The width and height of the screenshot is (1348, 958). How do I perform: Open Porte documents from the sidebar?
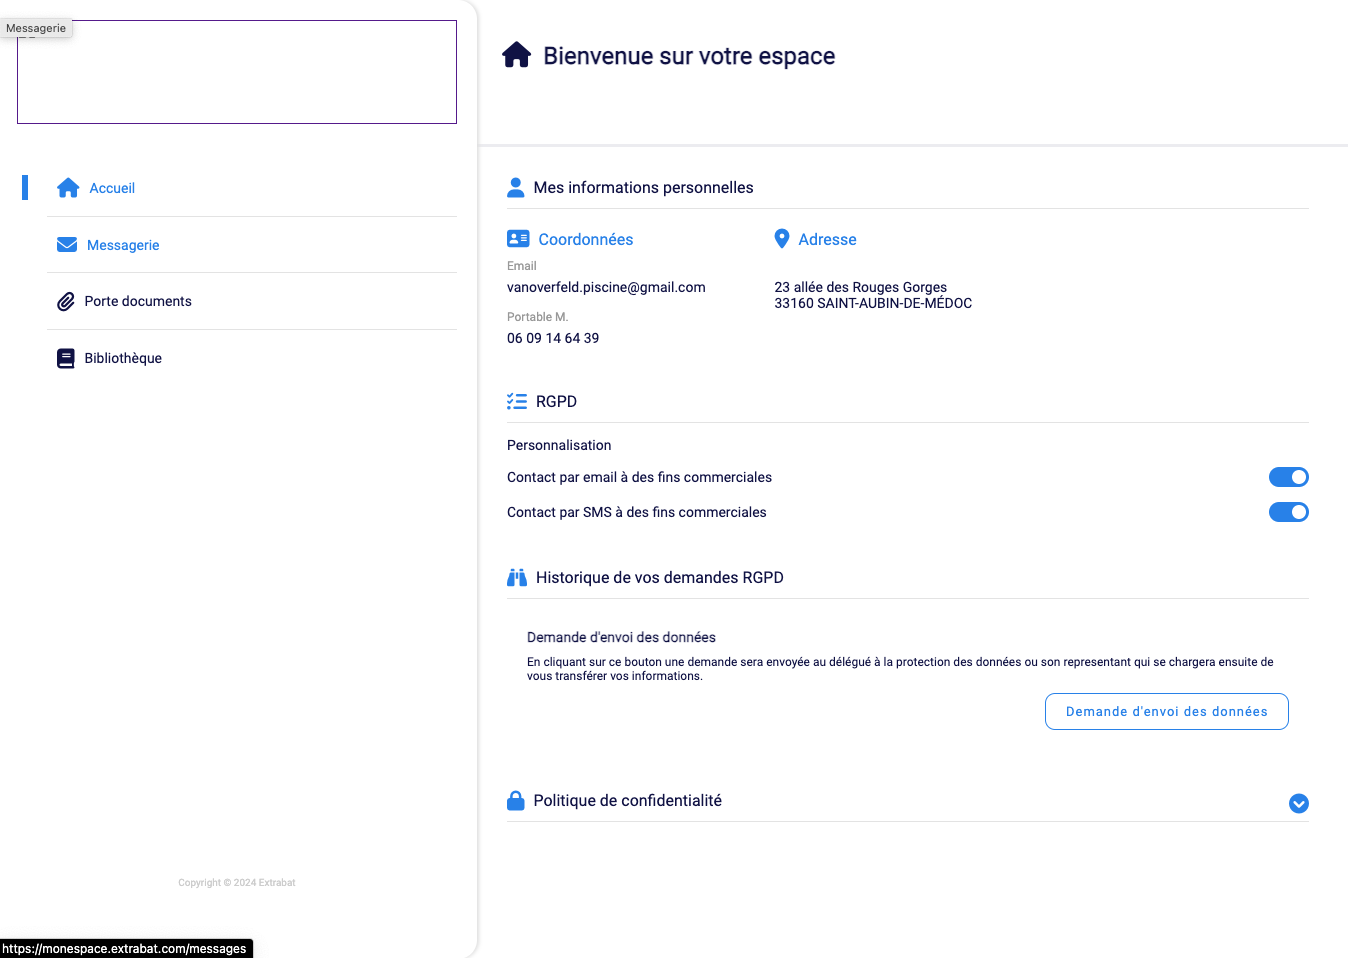138,301
